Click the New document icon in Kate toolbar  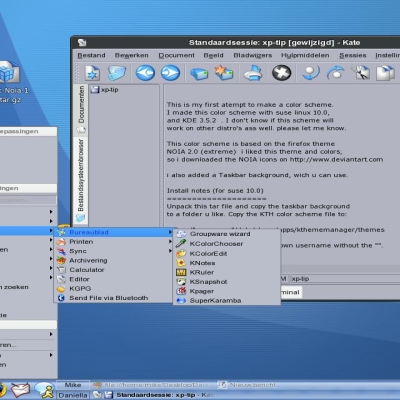click(92, 73)
